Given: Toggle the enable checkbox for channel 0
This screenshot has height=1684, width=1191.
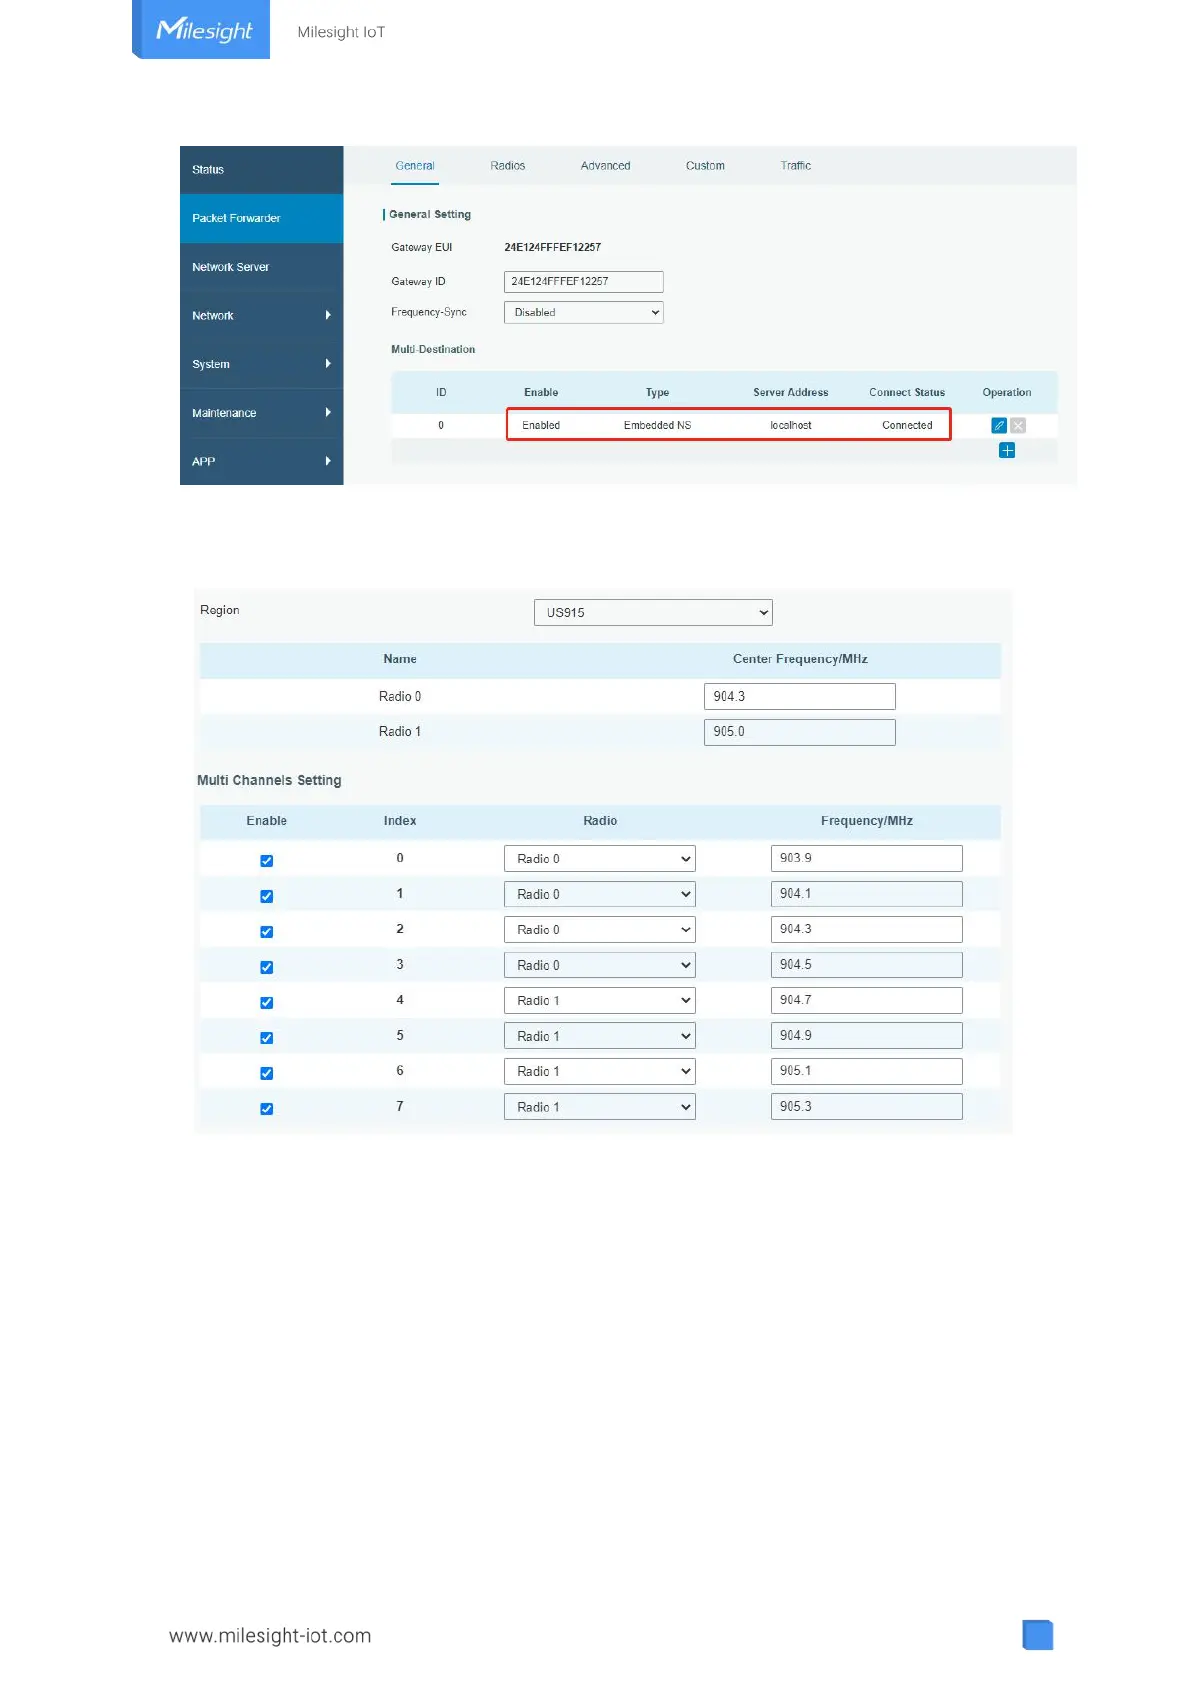Looking at the screenshot, I should click(266, 861).
